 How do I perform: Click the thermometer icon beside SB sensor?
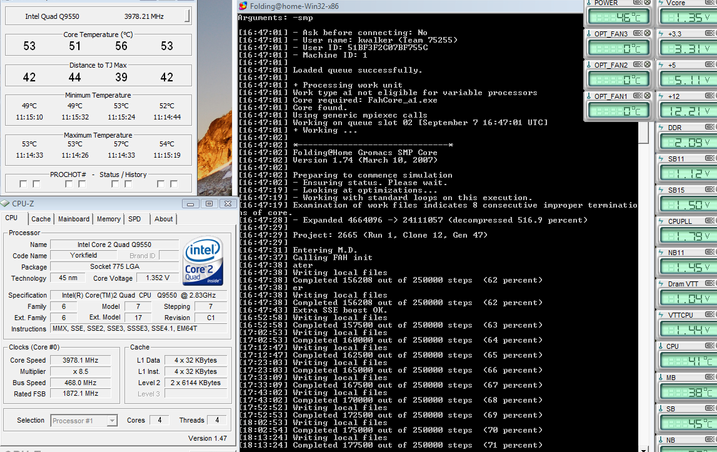(661, 409)
